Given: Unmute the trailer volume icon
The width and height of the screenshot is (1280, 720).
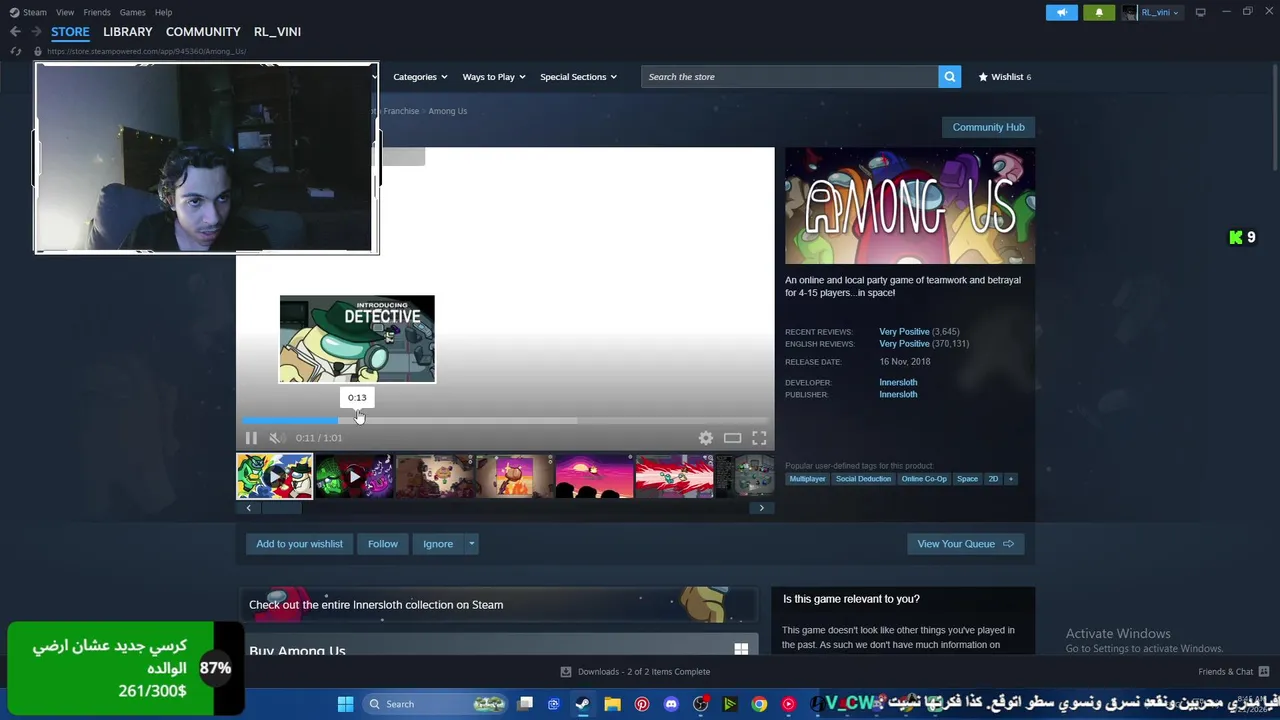Looking at the screenshot, I should click(277, 438).
